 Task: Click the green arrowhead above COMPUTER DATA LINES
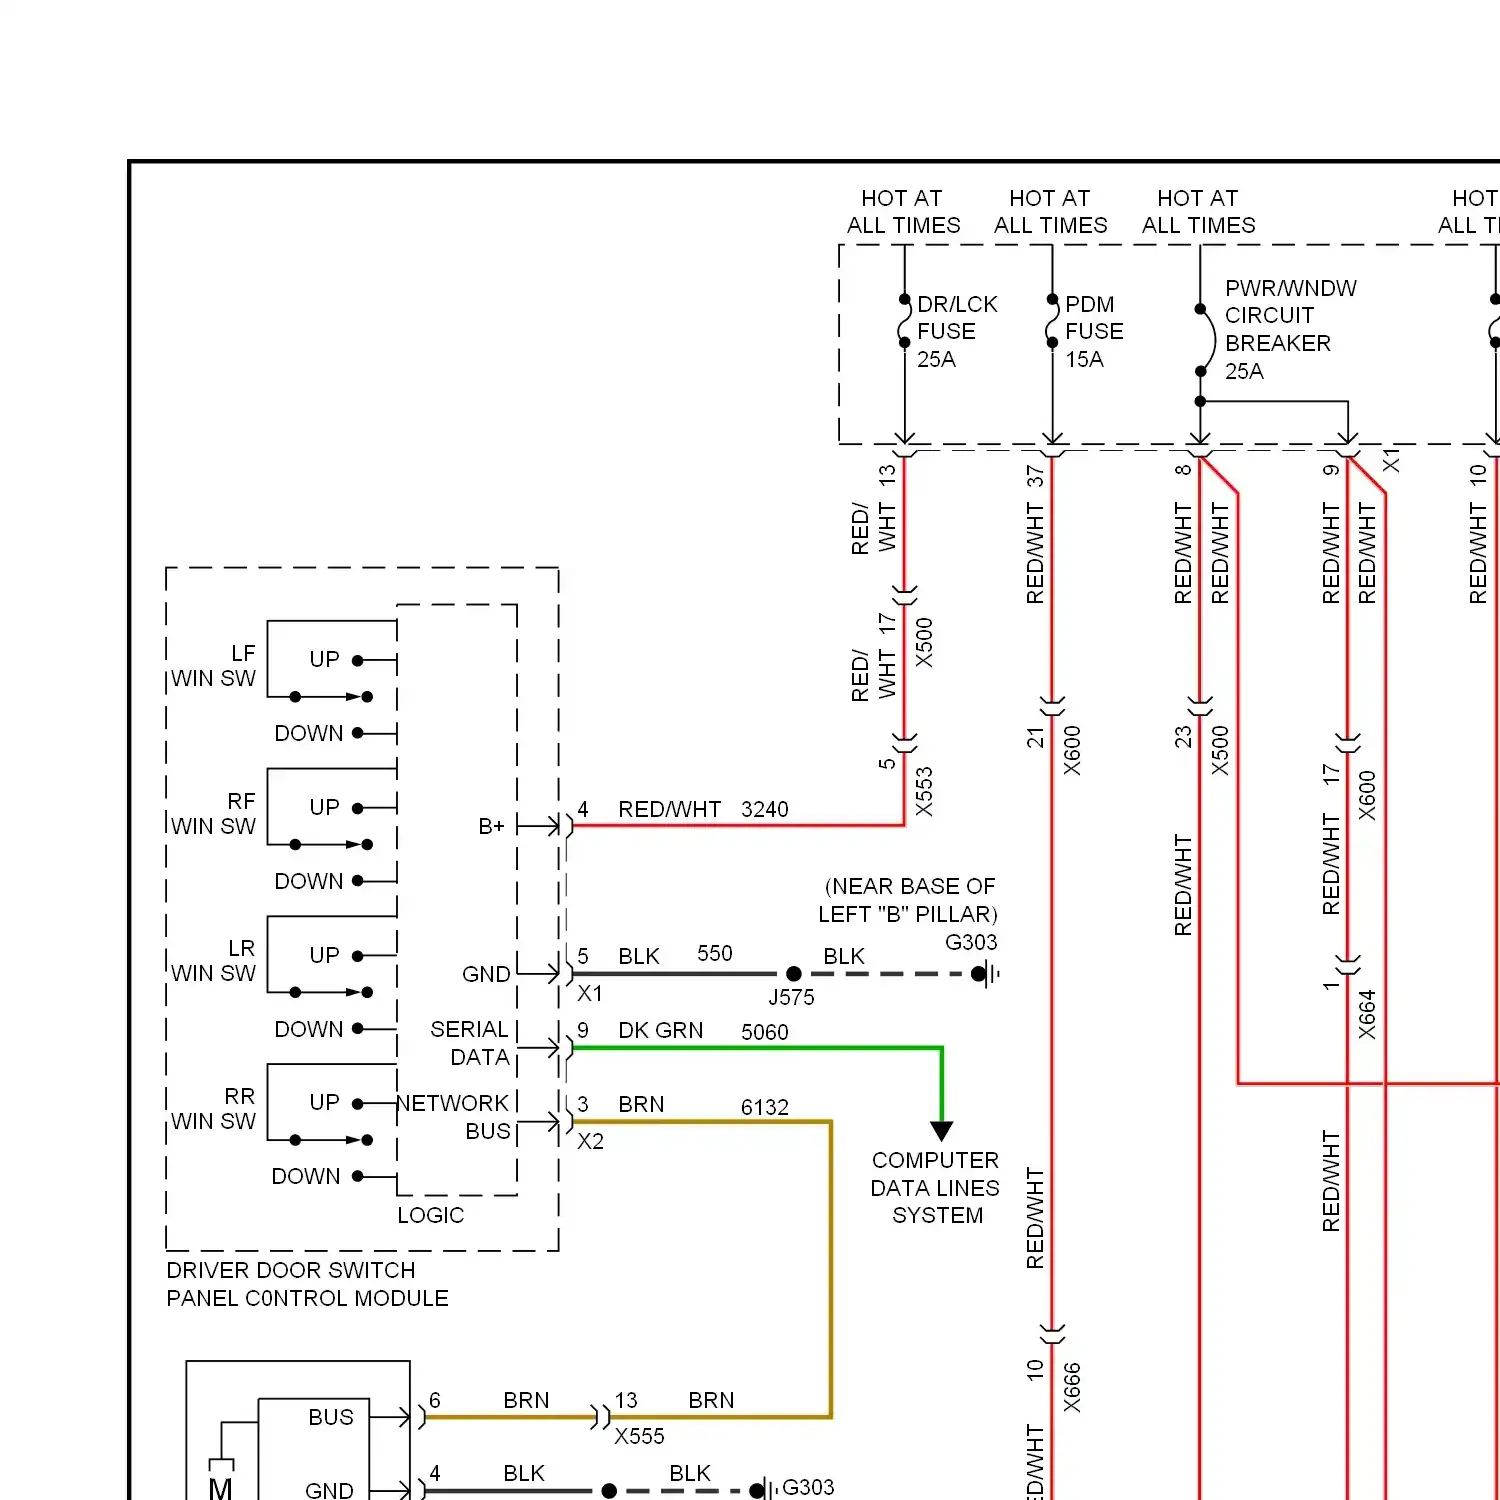tap(941, 1131)
